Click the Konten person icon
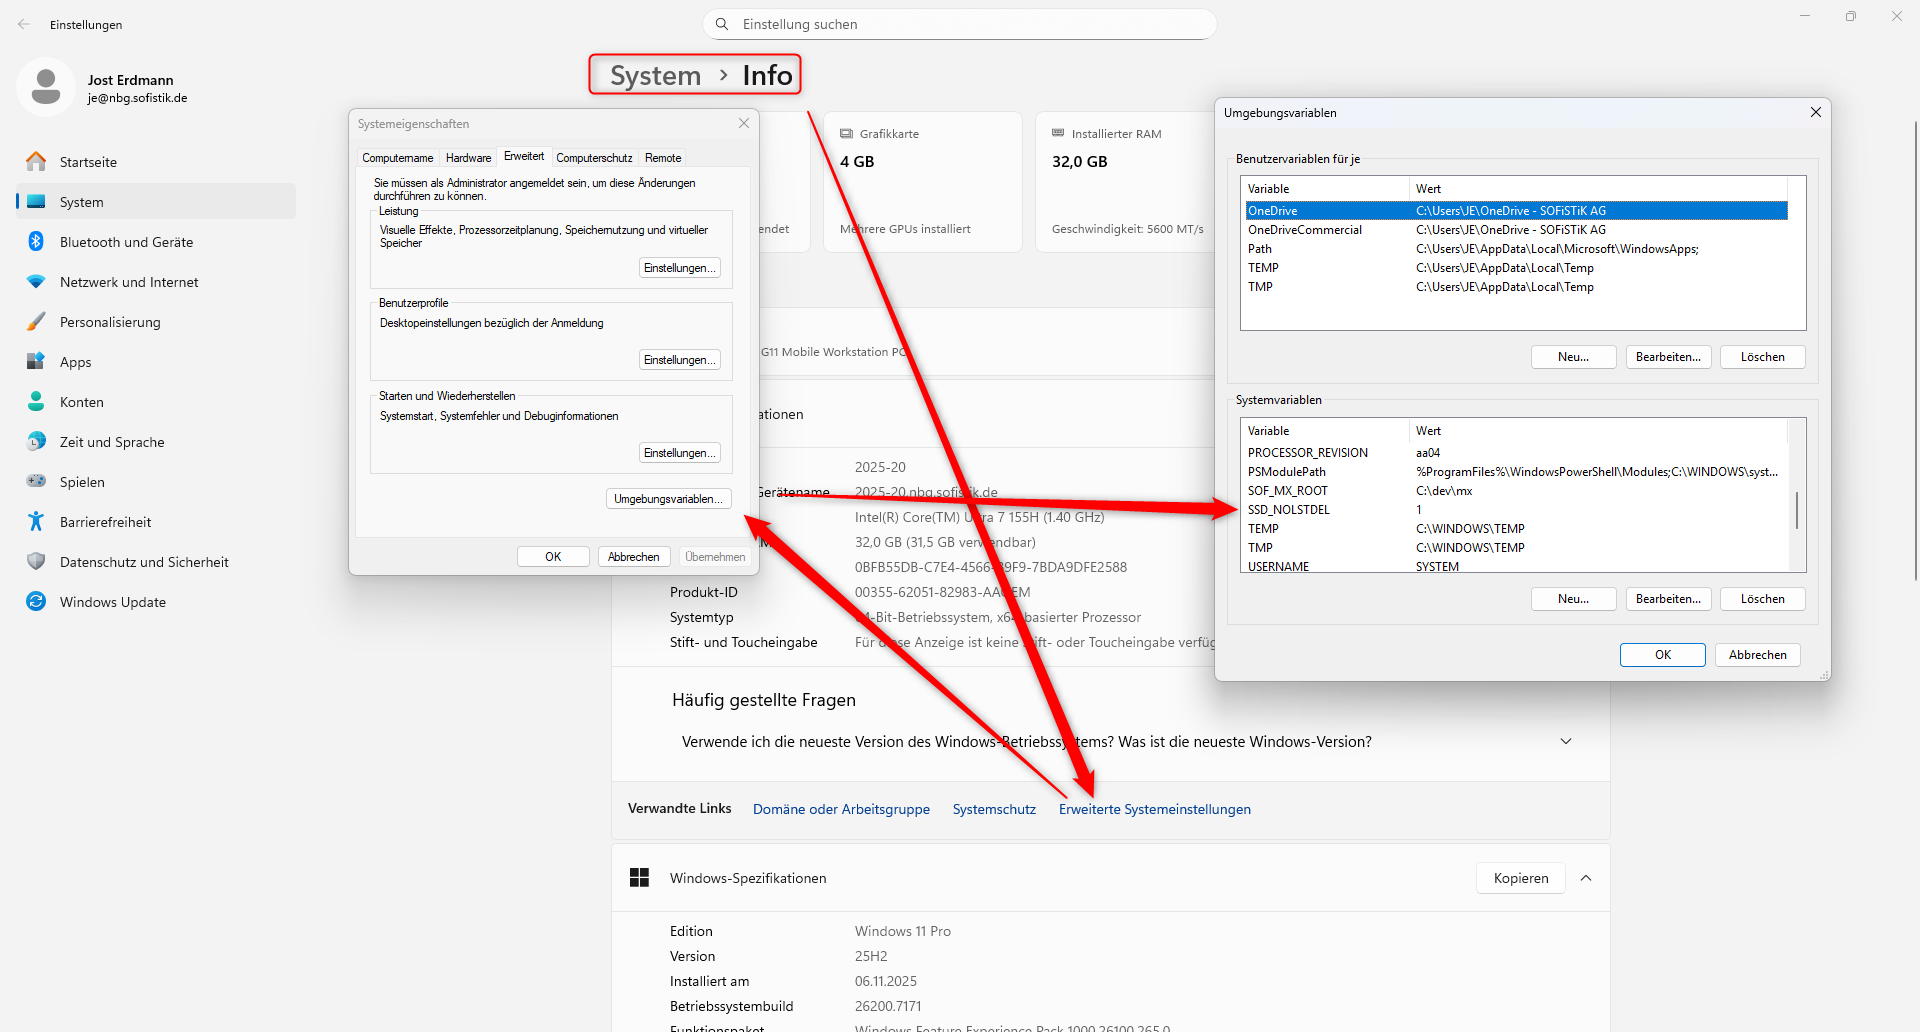The width and height of the screenshot is (1920, 1032). 36,402
